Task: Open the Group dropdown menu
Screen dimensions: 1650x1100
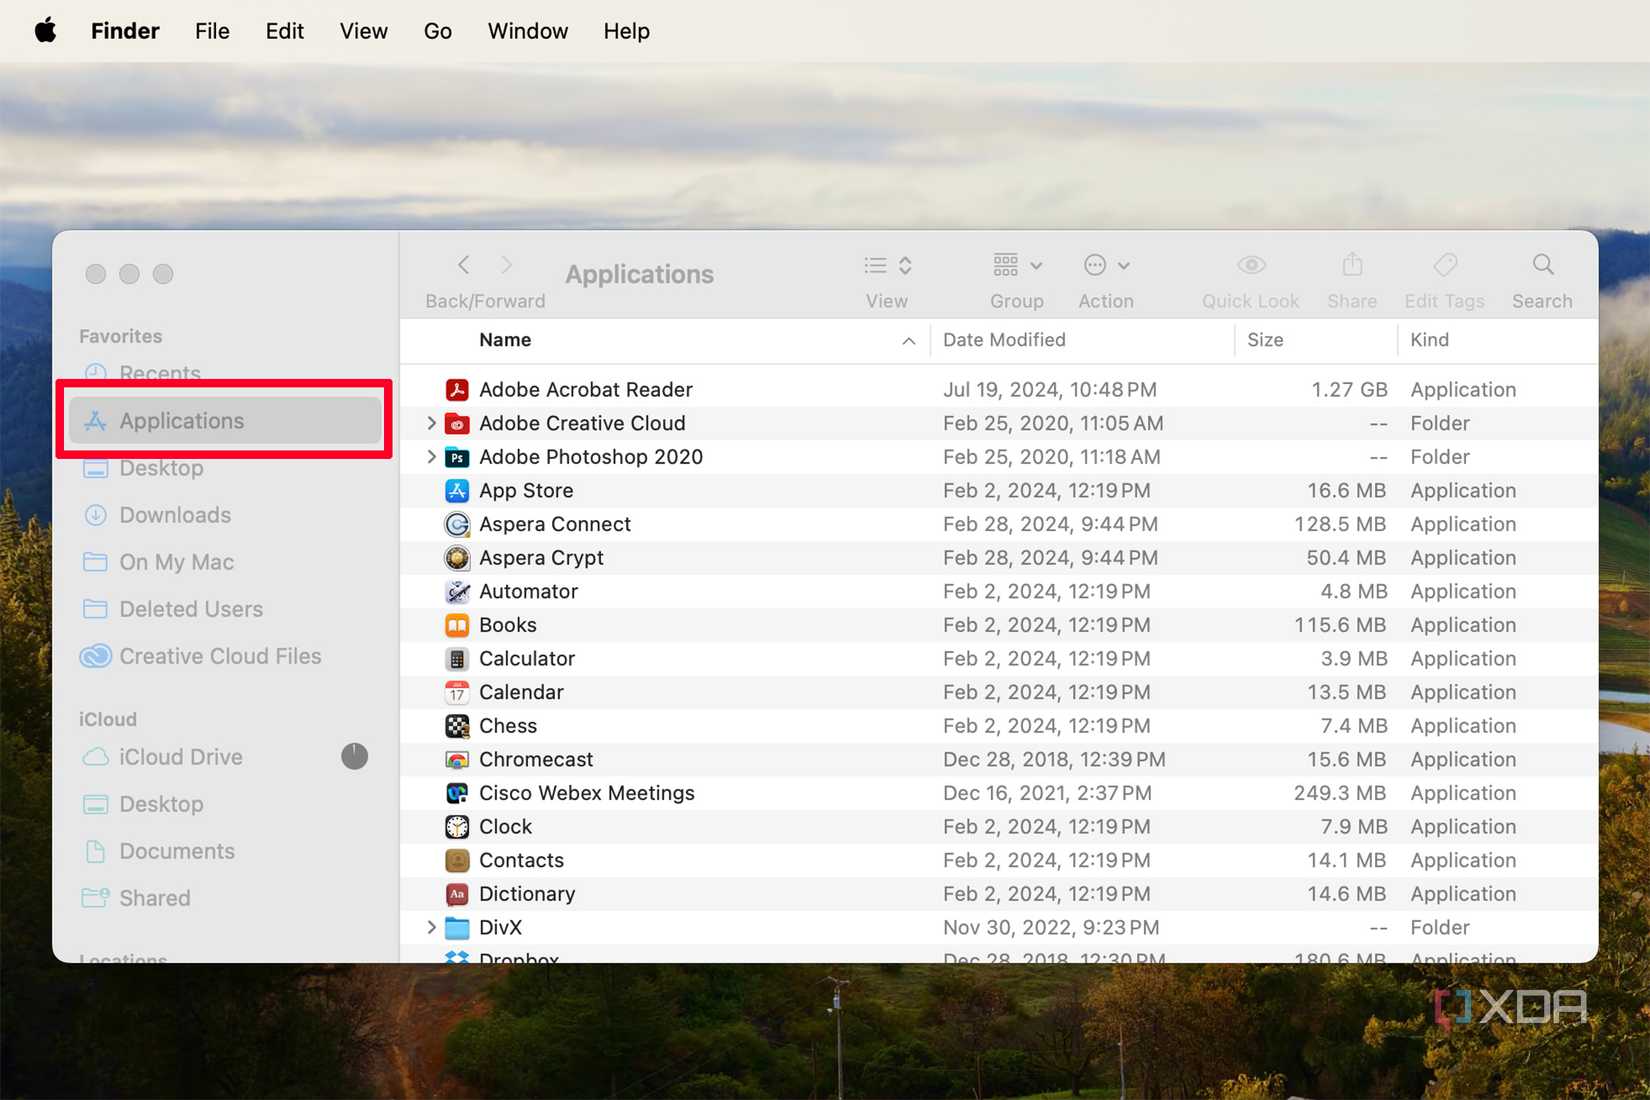Action: [x=1016, y=277]
